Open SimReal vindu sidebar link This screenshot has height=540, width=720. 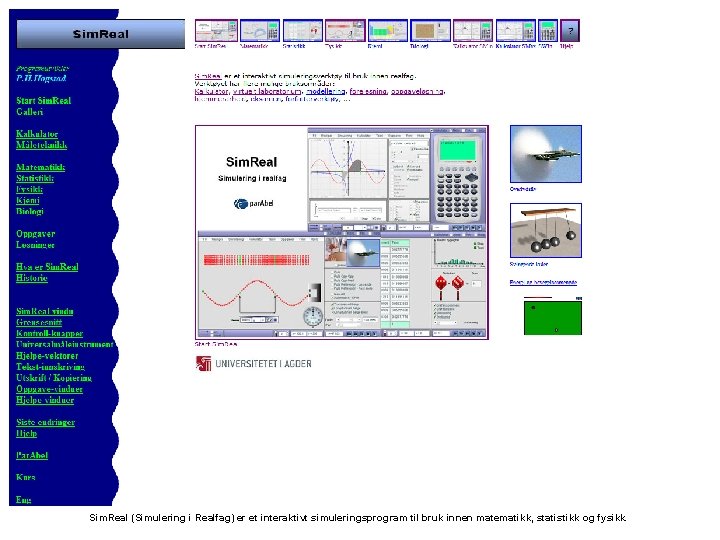[x=45, y=311]
